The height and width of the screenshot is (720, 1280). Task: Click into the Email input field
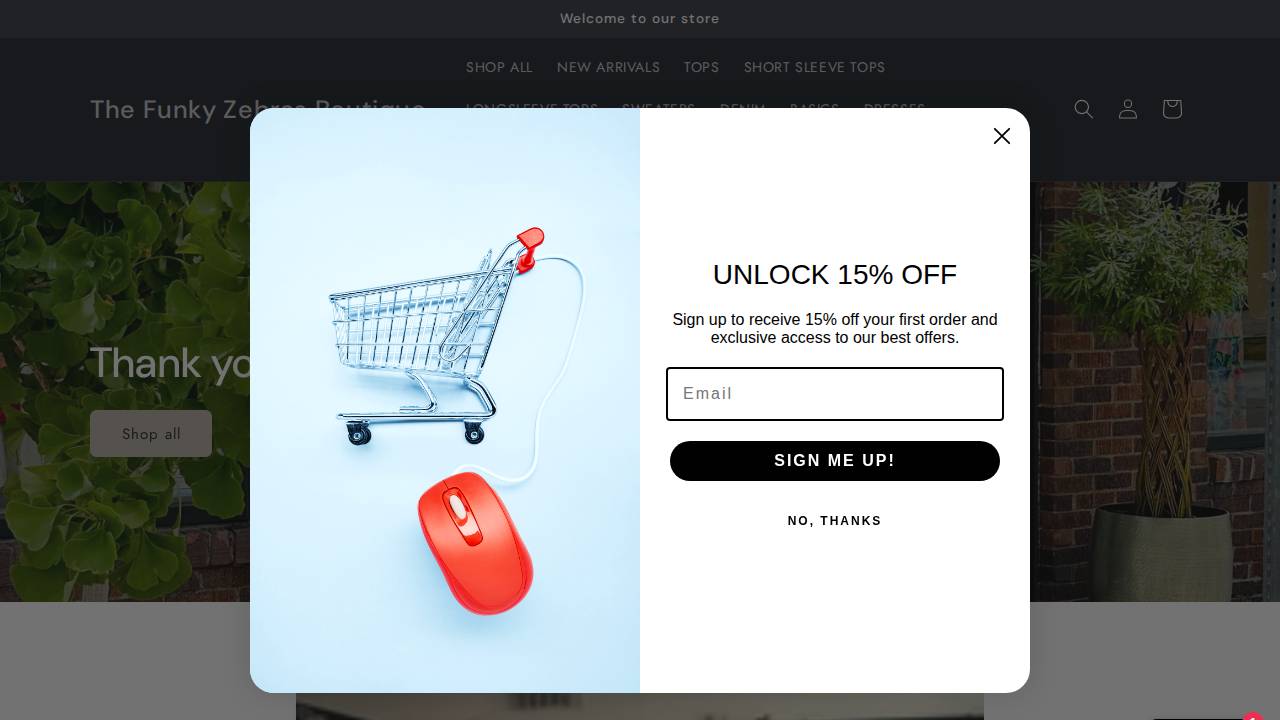tap(834, 394)
